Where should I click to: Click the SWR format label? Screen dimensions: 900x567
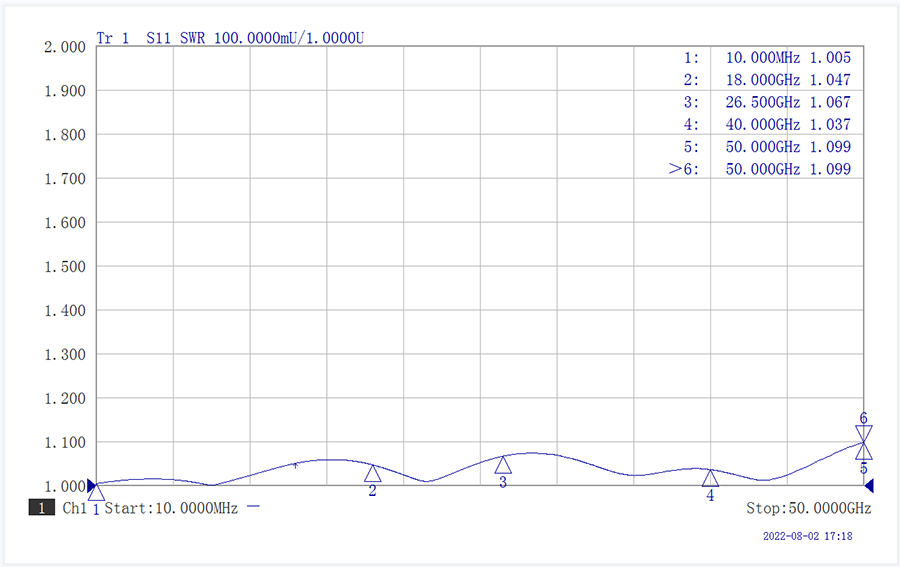tap(194, 38)
